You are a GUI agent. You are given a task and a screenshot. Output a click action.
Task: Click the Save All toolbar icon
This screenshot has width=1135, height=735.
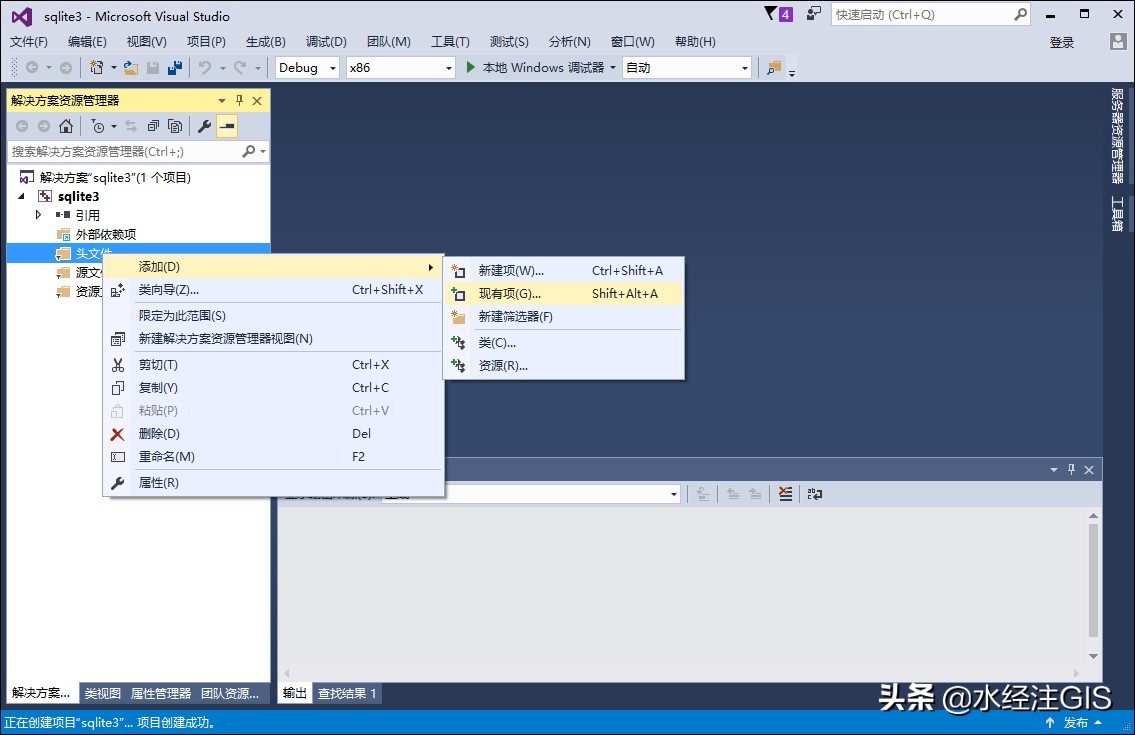tap(175, 67)
